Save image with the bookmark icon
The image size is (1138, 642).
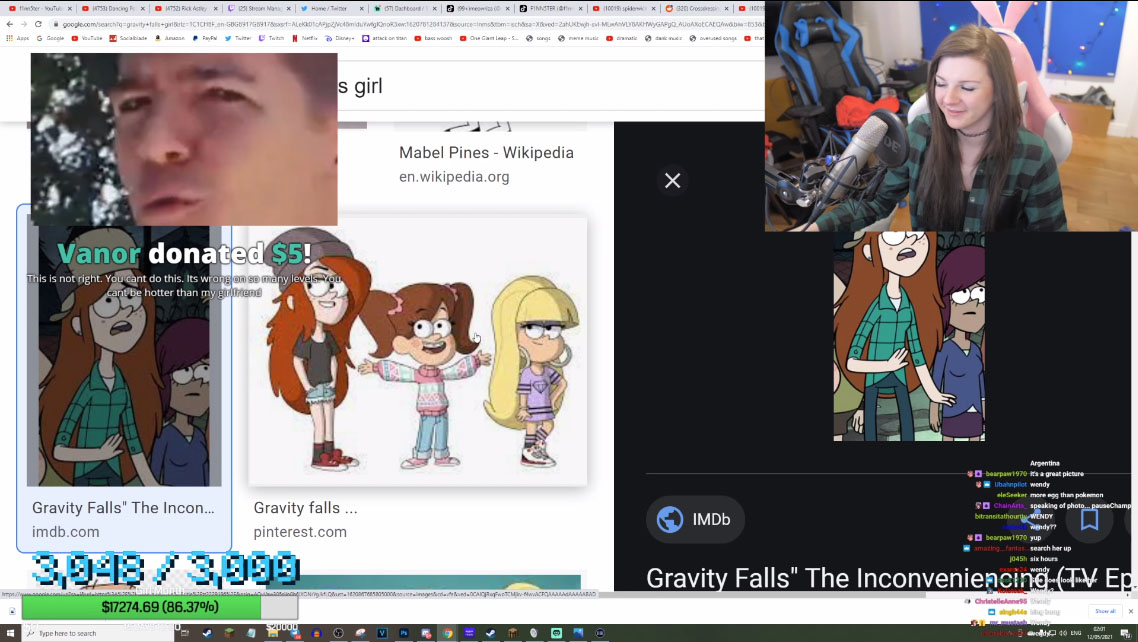coord(1089,519)
